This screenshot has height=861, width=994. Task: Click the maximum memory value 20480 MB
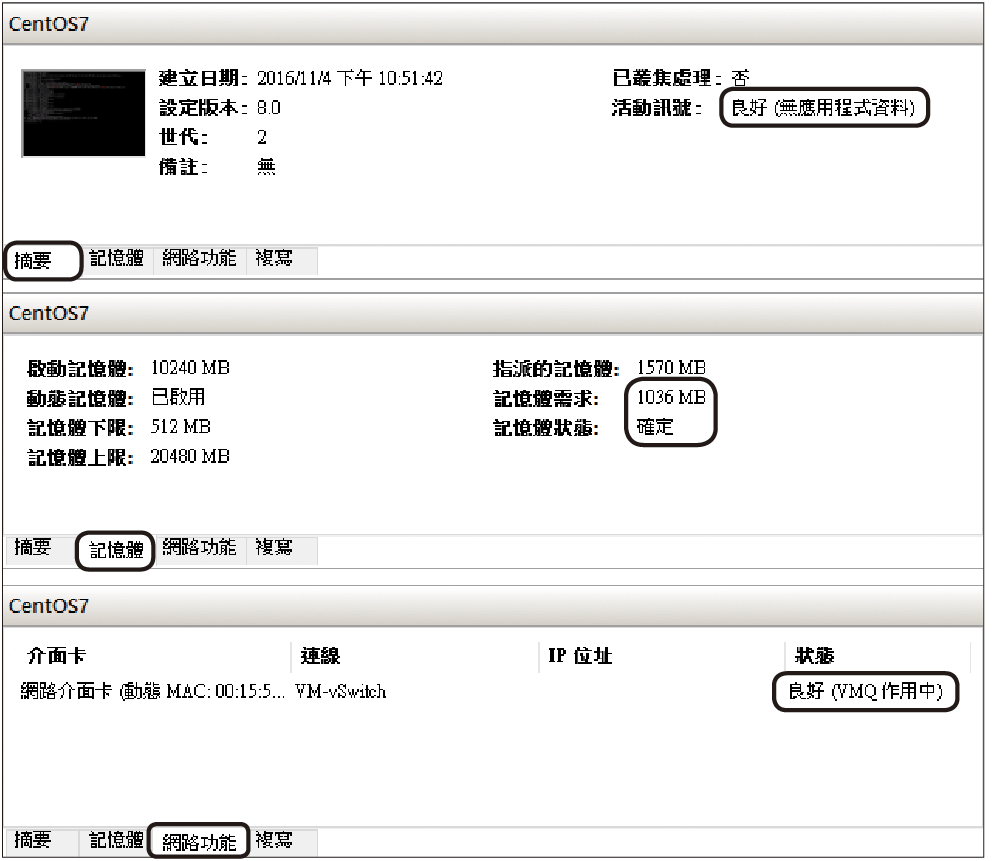190,456
